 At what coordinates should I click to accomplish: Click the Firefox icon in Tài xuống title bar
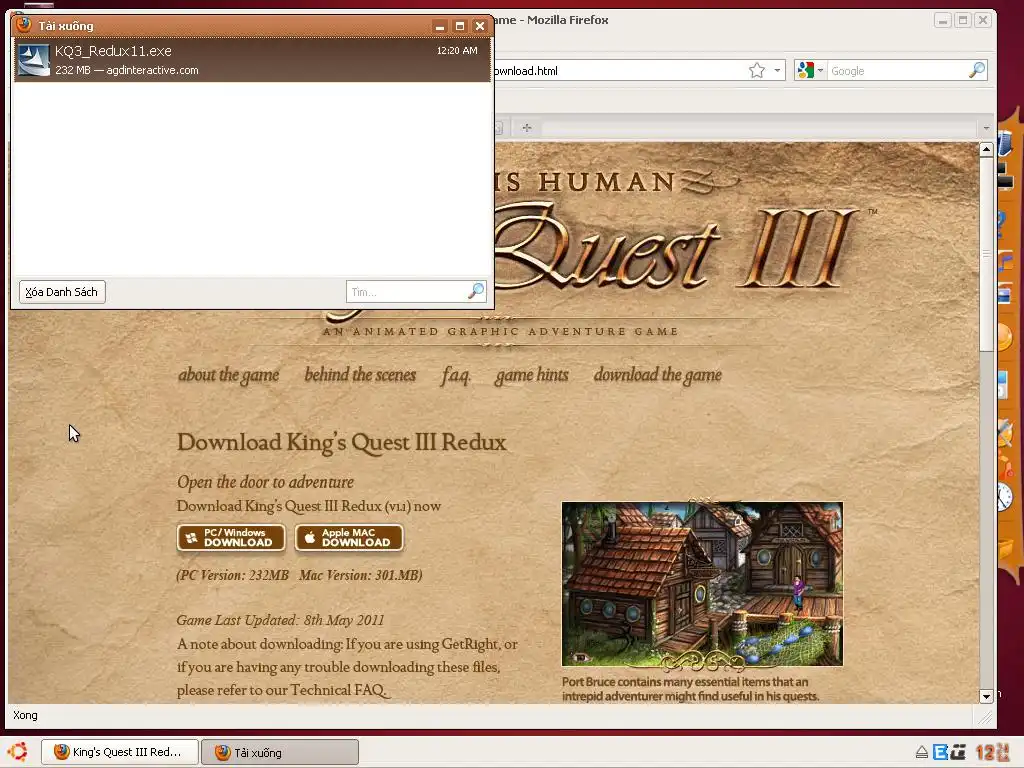tap(24, 25)
